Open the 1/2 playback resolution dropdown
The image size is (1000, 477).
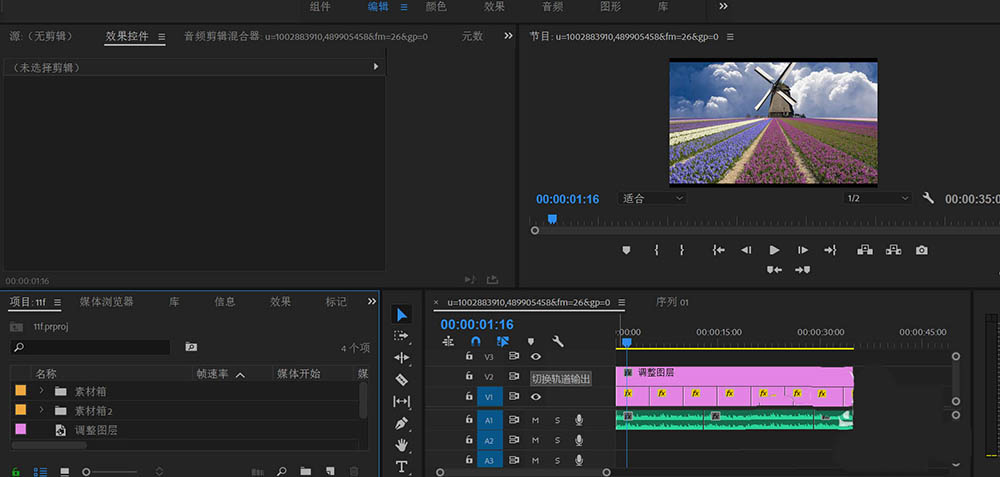876,198
